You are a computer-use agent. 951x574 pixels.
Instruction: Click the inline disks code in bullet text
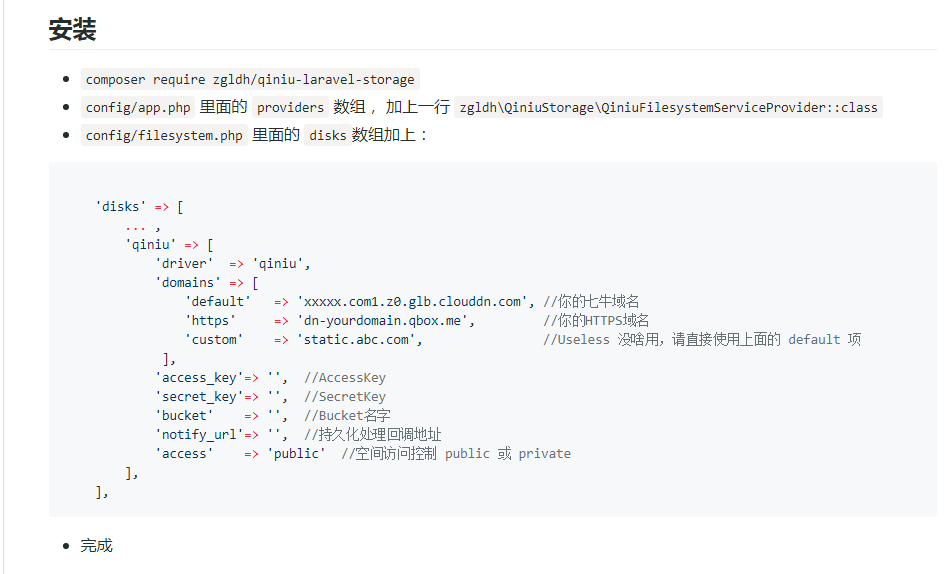327,135
